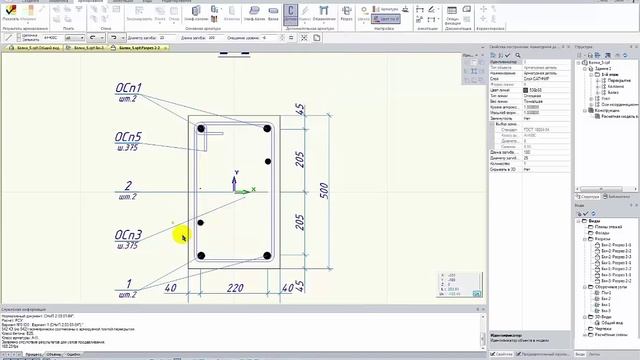Select the Фасады view item
This screenshot has height=360, width=640.
point(602,233)
